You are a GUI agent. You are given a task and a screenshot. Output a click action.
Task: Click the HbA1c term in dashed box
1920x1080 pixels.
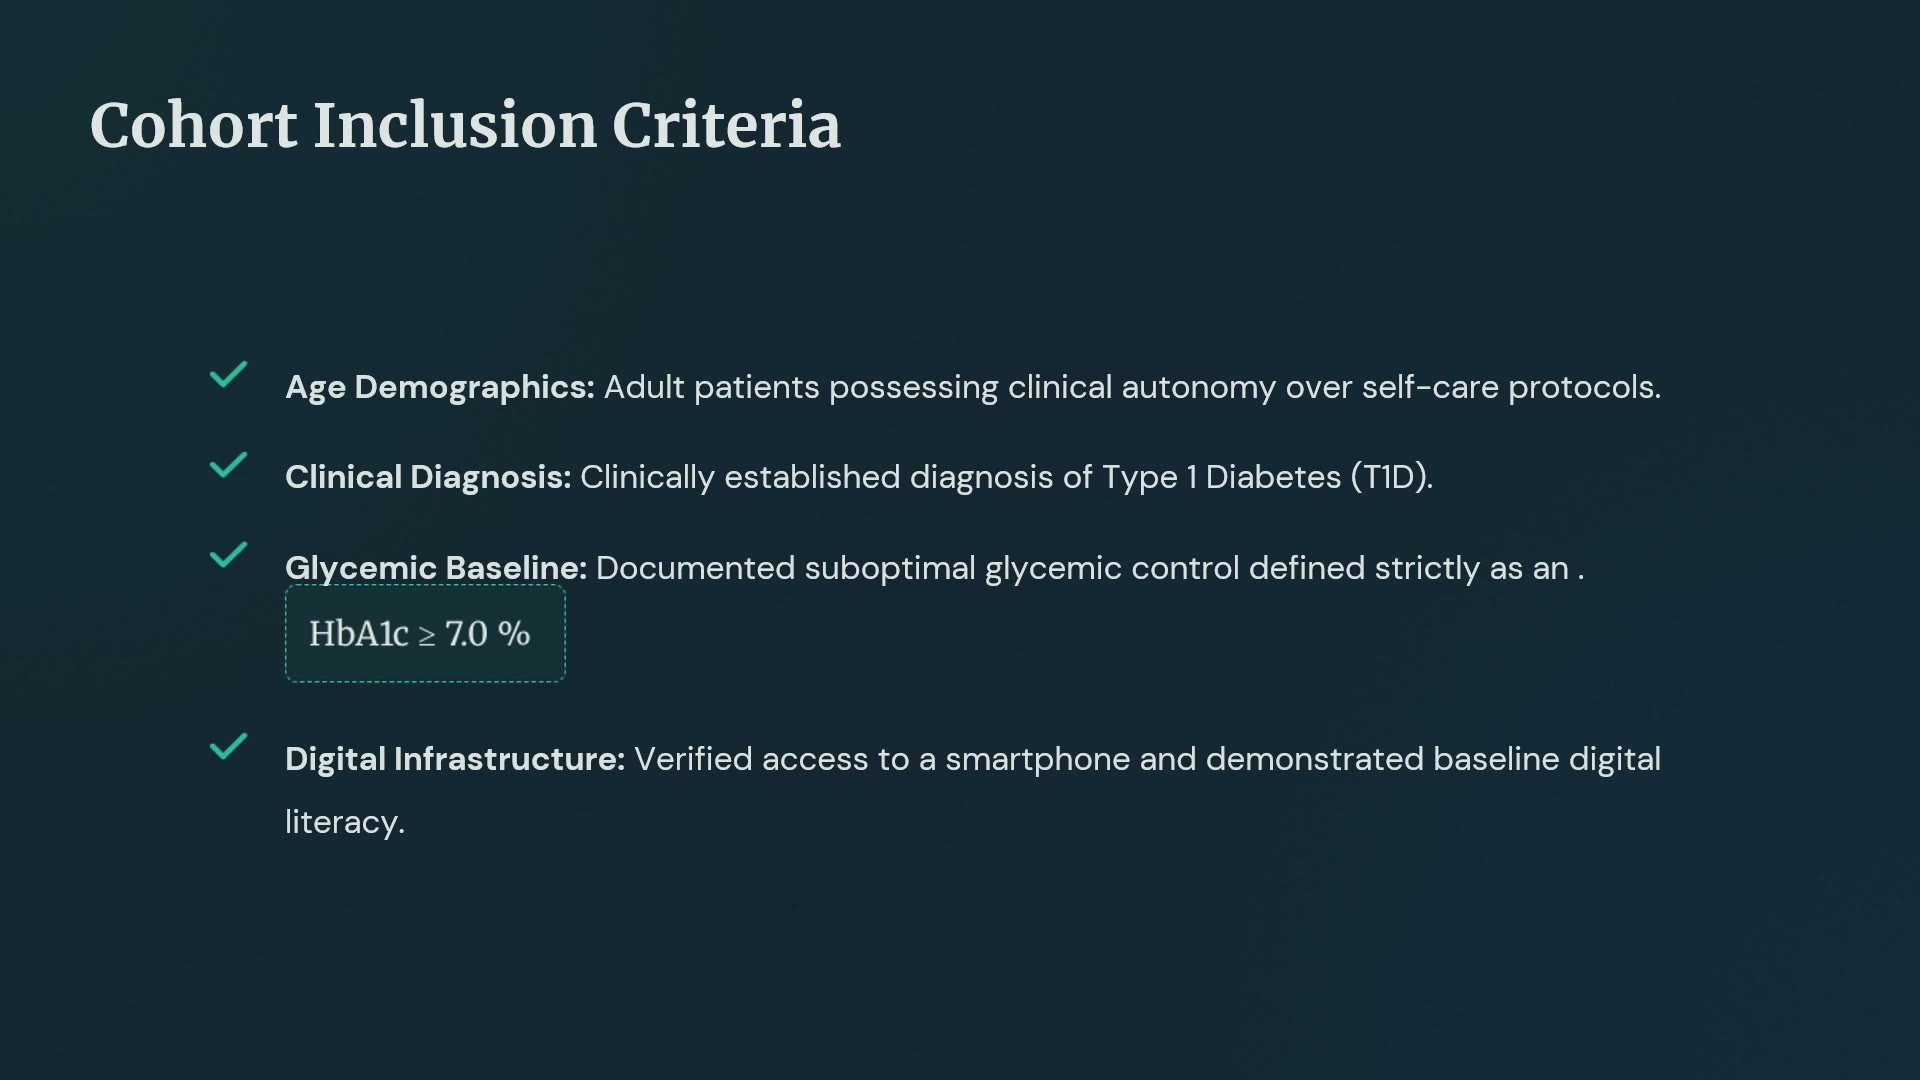[359, 634]
